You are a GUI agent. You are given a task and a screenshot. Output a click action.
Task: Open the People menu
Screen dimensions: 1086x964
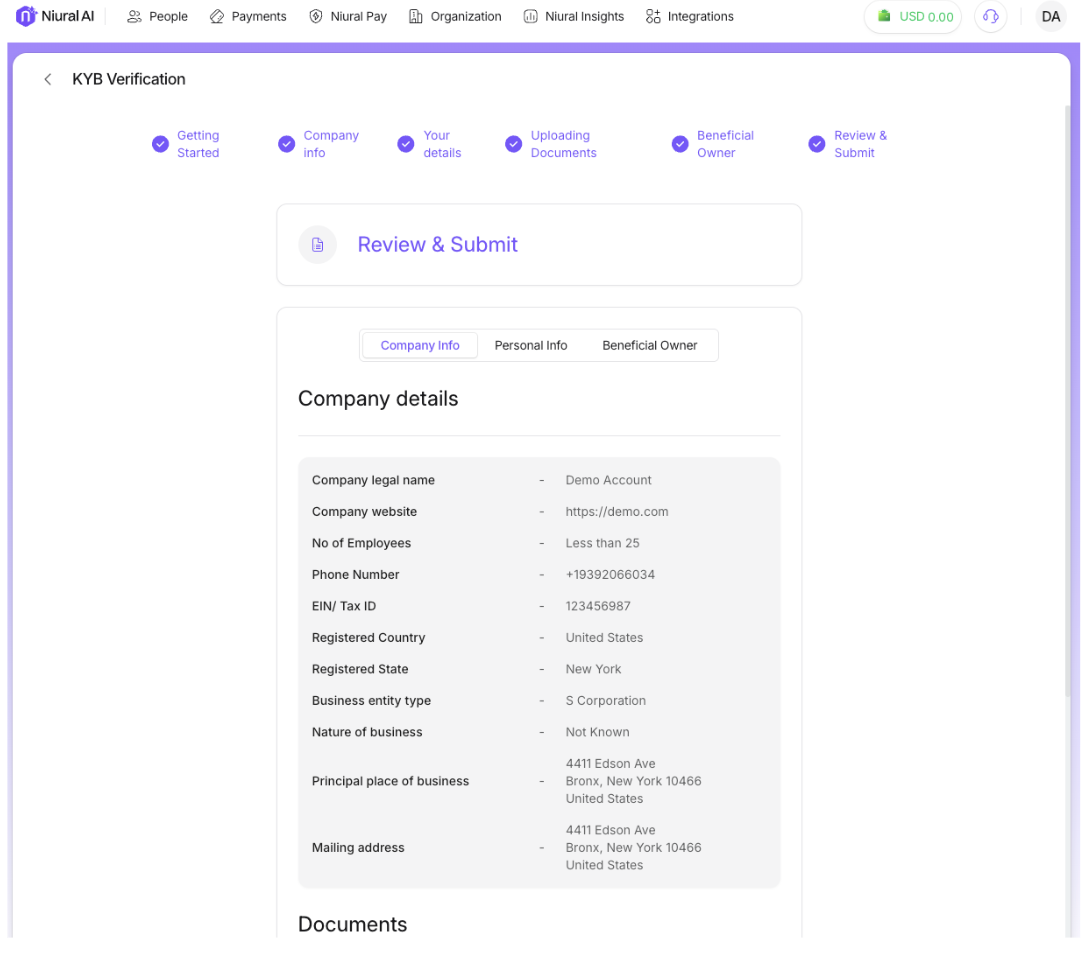click(158, 17)
